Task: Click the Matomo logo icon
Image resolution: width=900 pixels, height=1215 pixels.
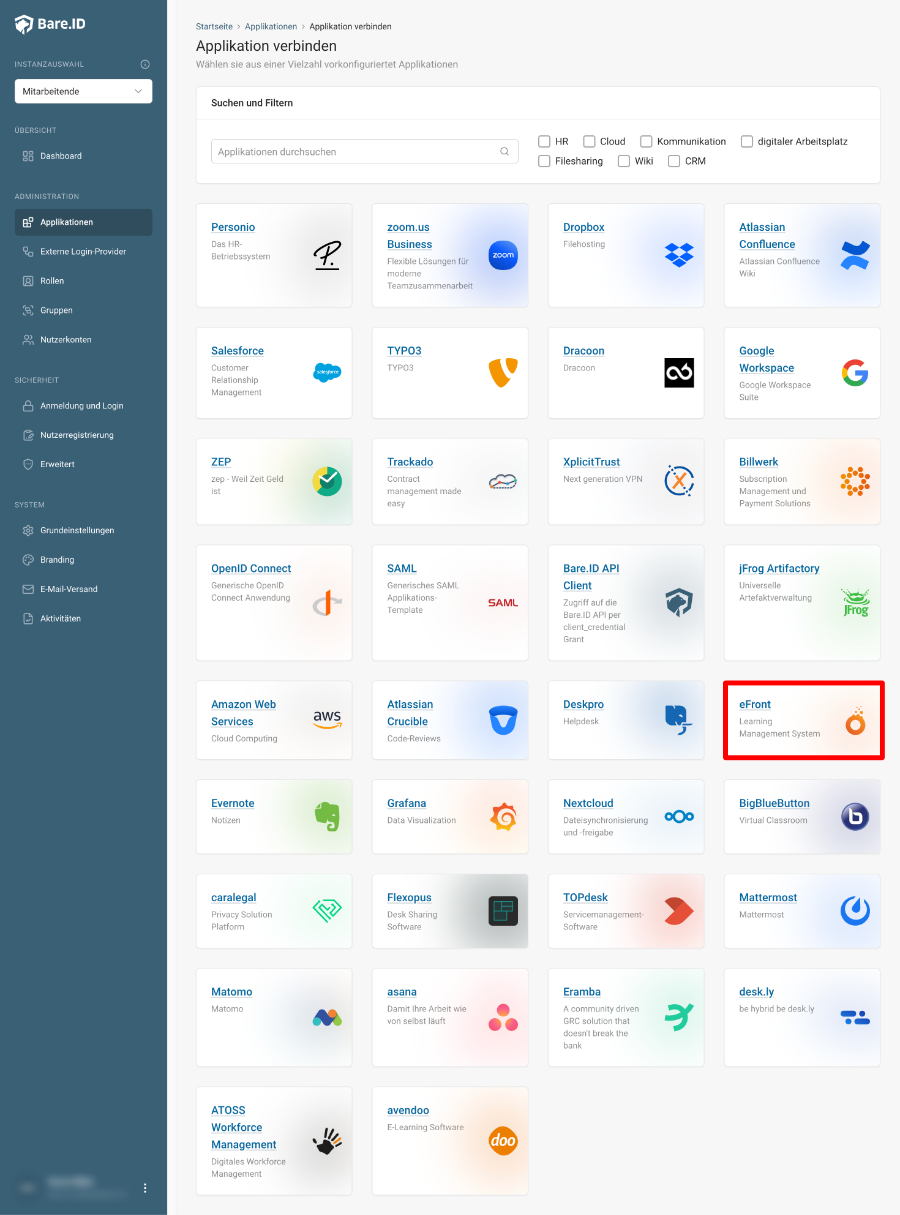Action: pos(327,1018)
